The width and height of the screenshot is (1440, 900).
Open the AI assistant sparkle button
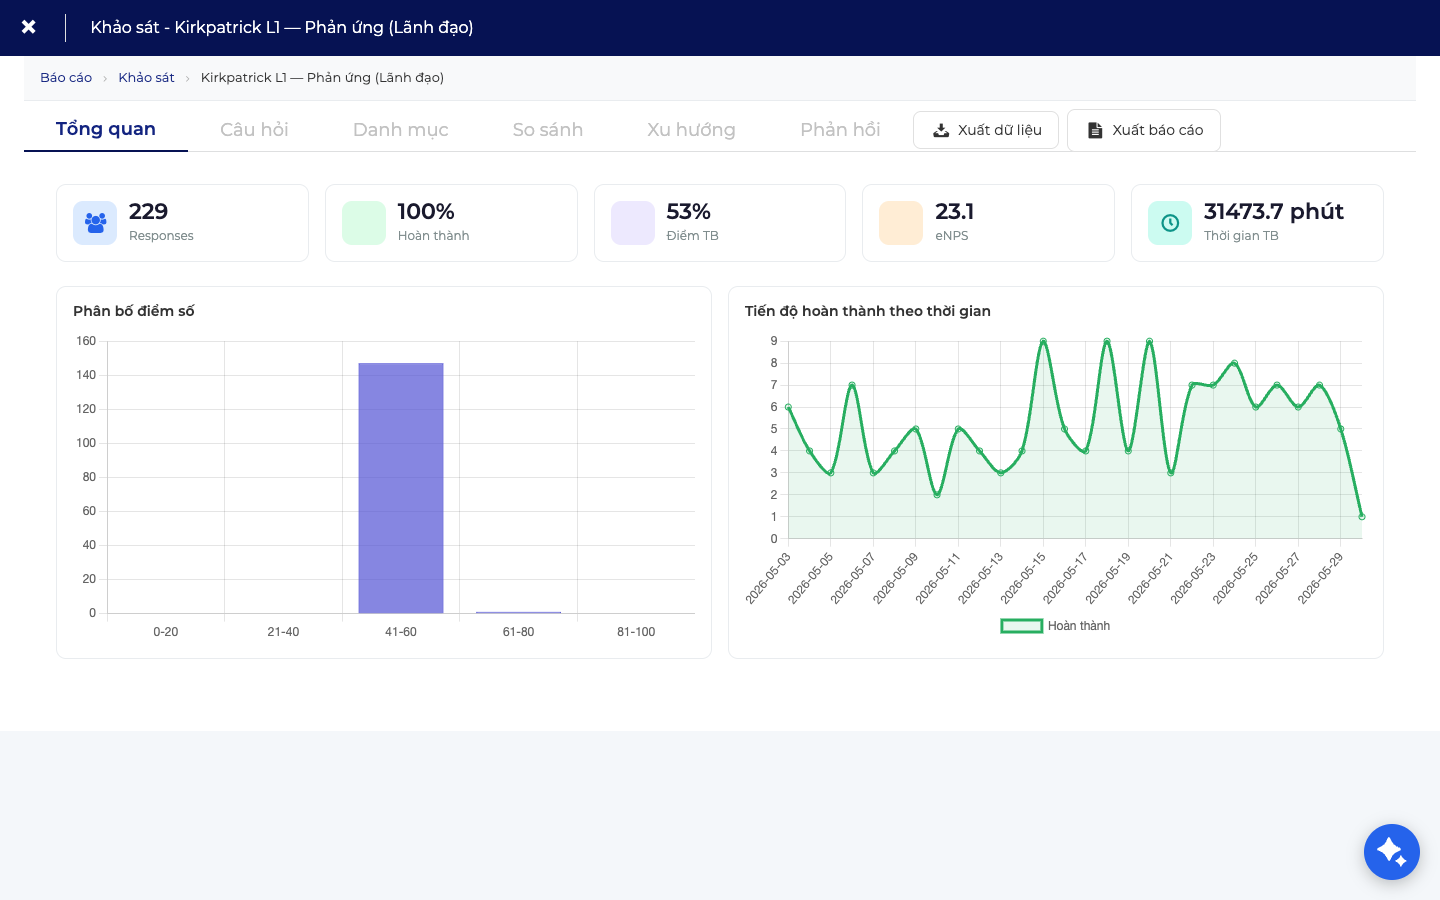tap(1392, 852)
